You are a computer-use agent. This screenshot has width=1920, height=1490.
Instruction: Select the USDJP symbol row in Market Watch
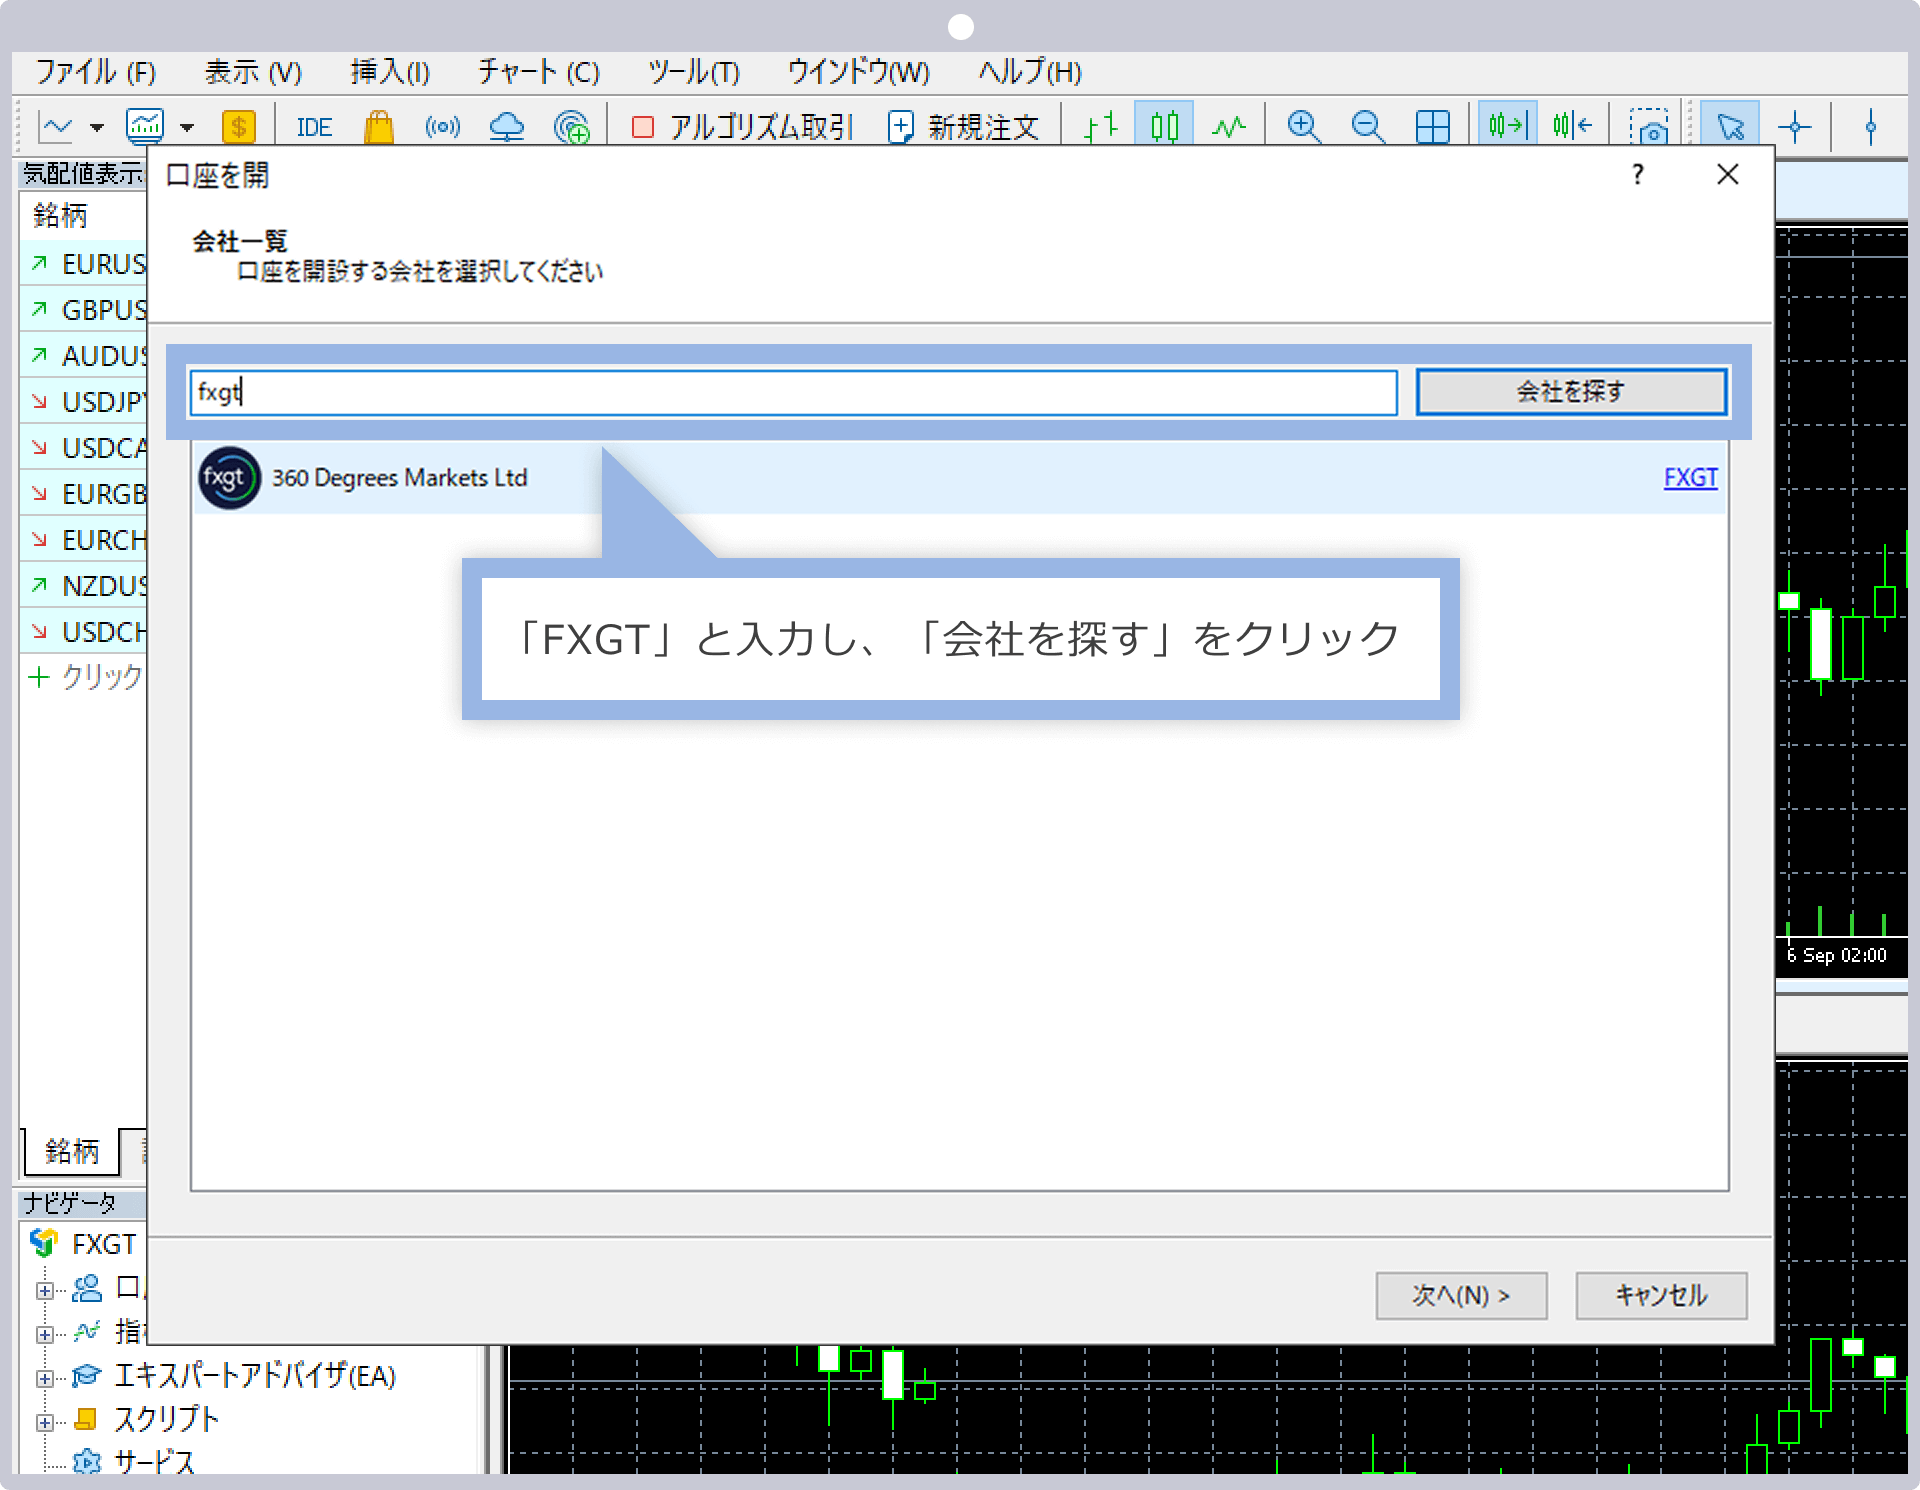(x=84, y=402)
